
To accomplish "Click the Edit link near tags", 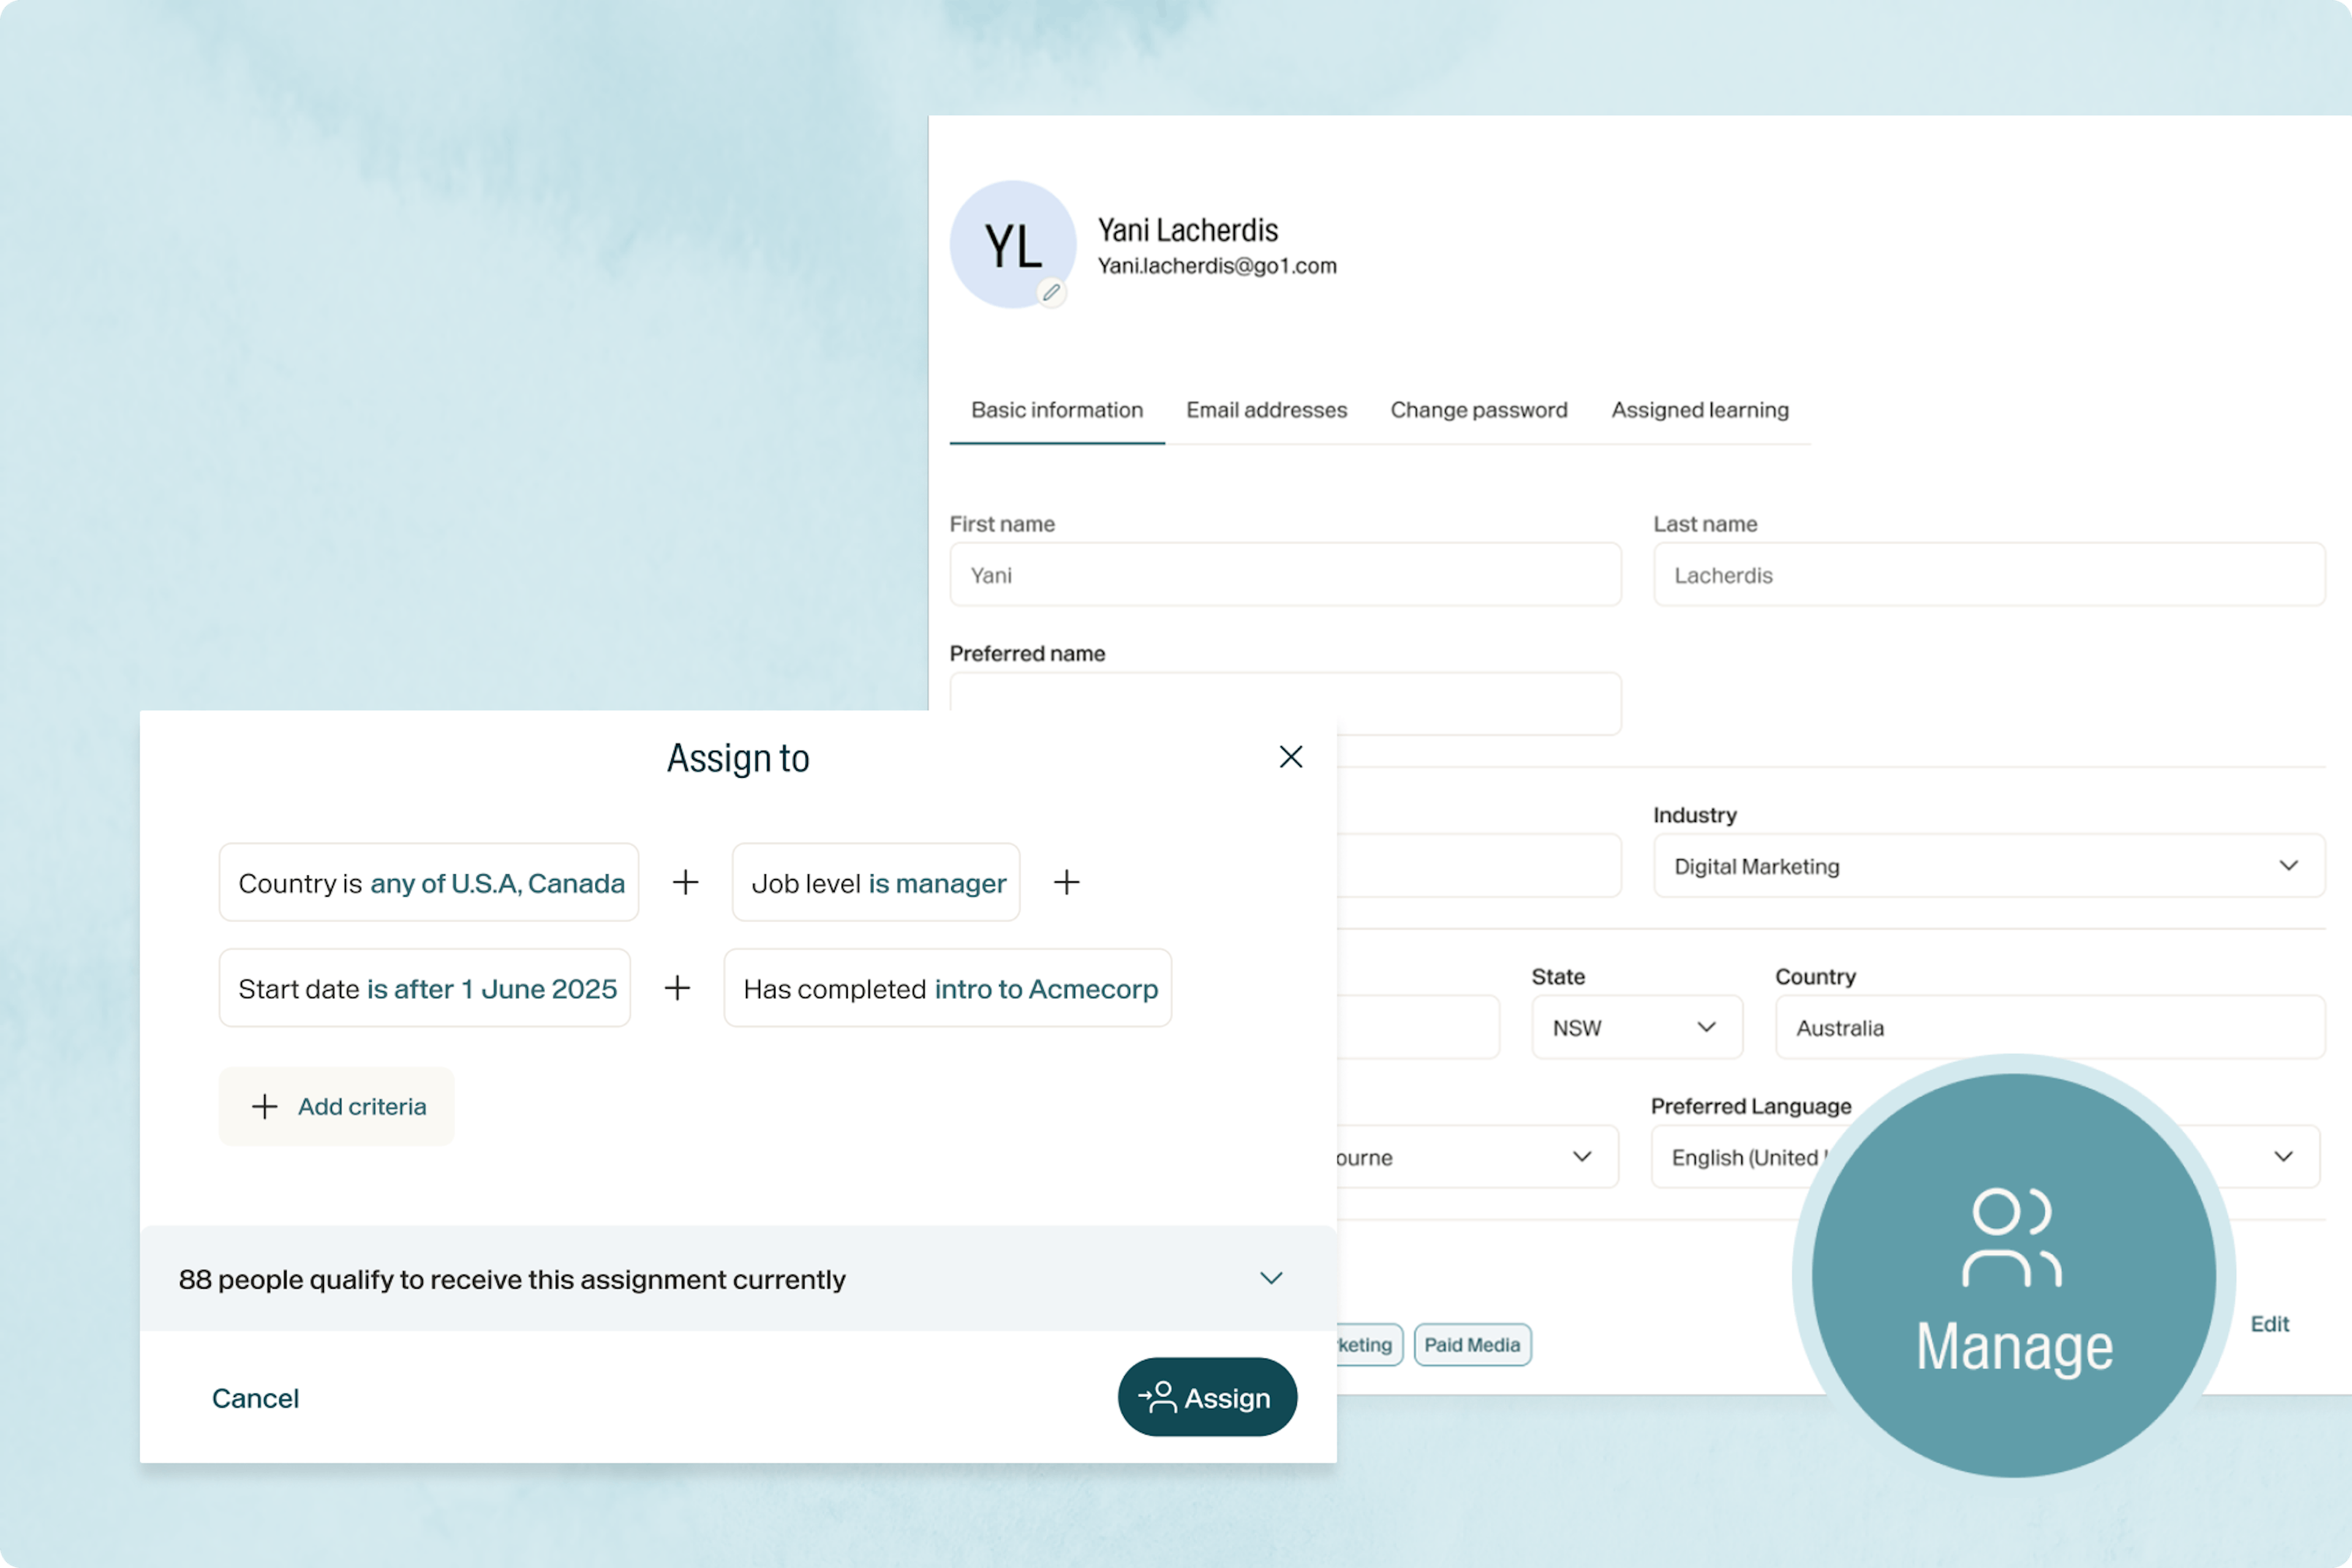I will [2269, 1324].
